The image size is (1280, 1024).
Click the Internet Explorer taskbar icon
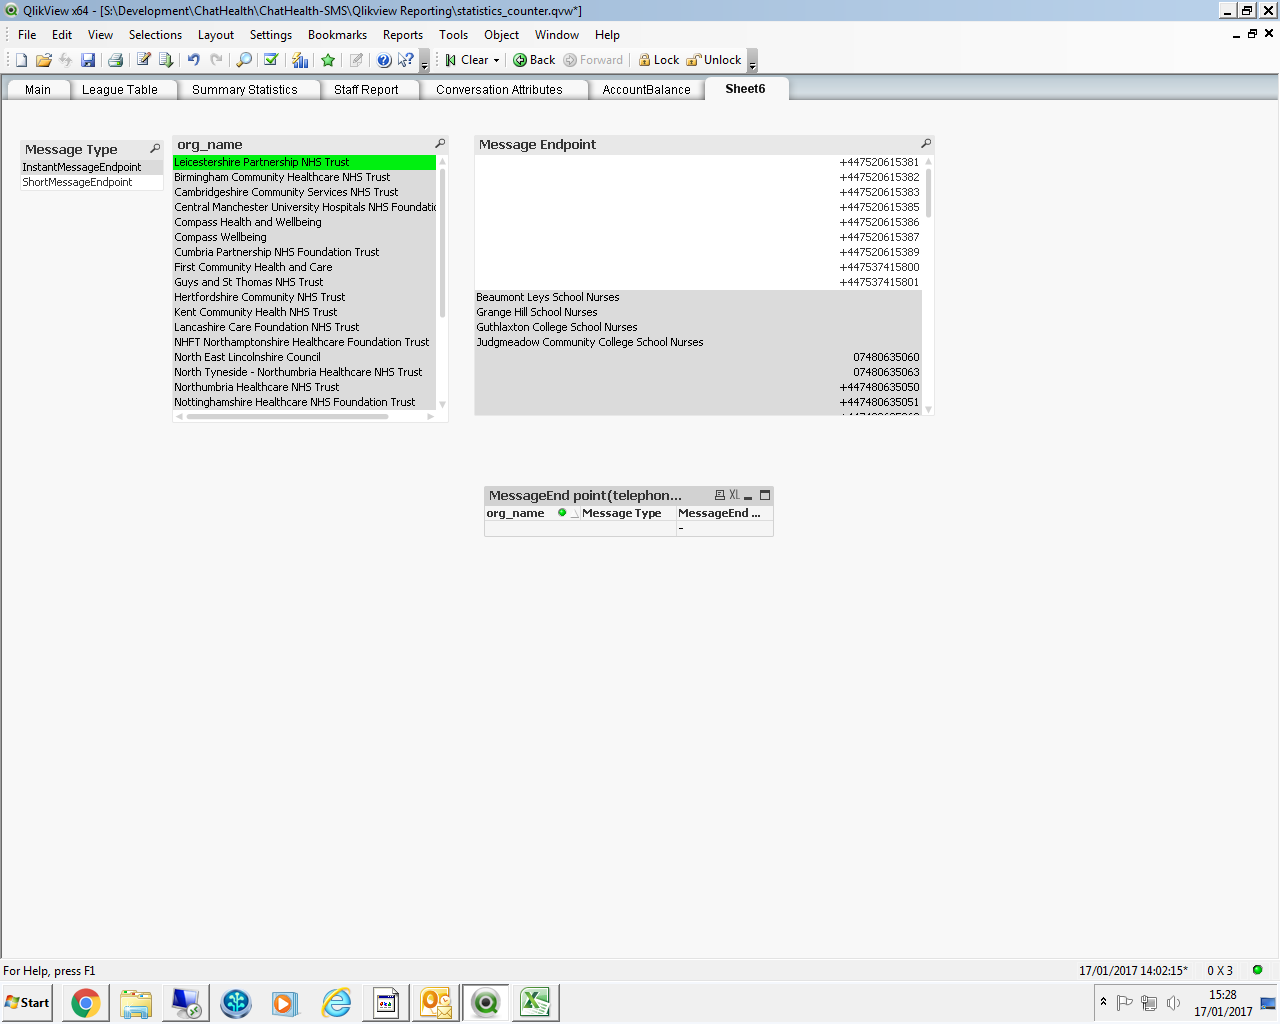pos(336,1003)
